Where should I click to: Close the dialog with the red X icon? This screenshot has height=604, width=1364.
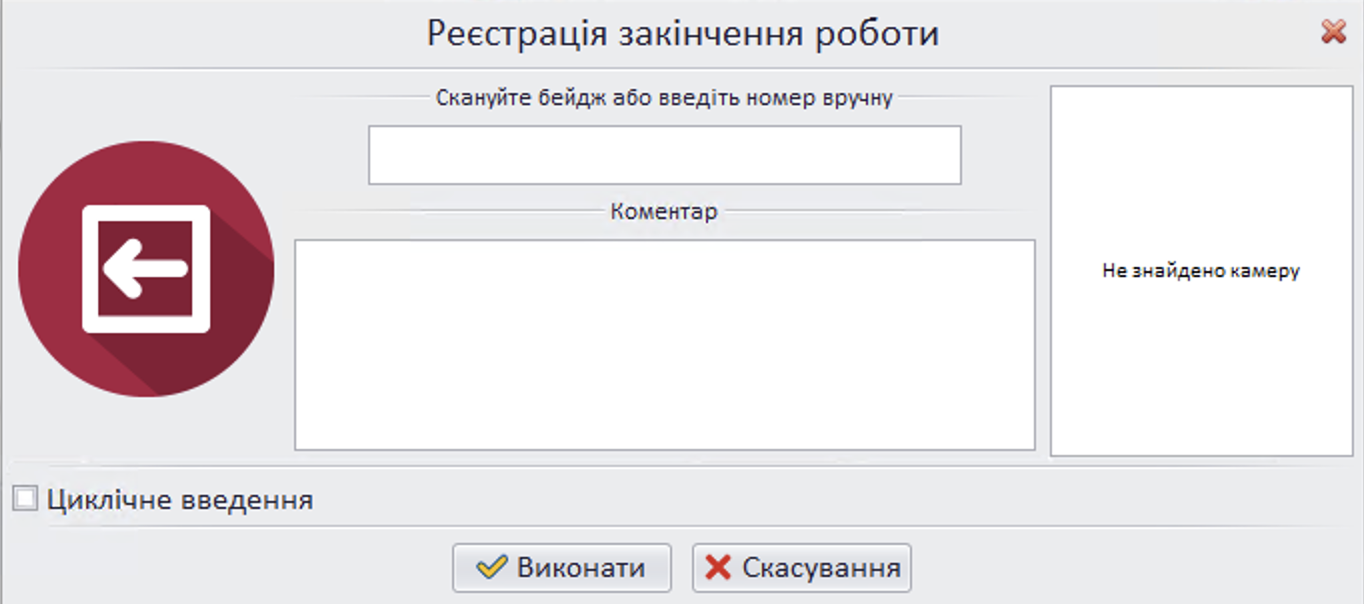point(1333,32)
